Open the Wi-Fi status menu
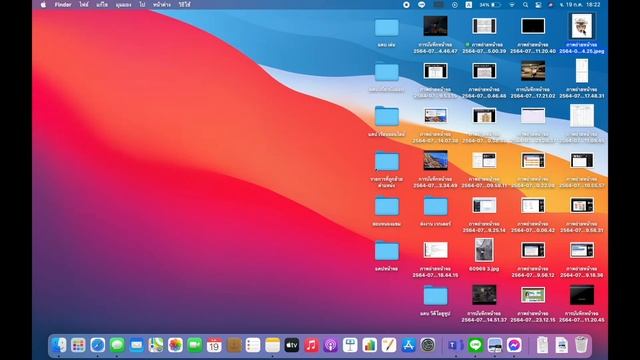Screen dimensions: 640x360 click(512, 4)
